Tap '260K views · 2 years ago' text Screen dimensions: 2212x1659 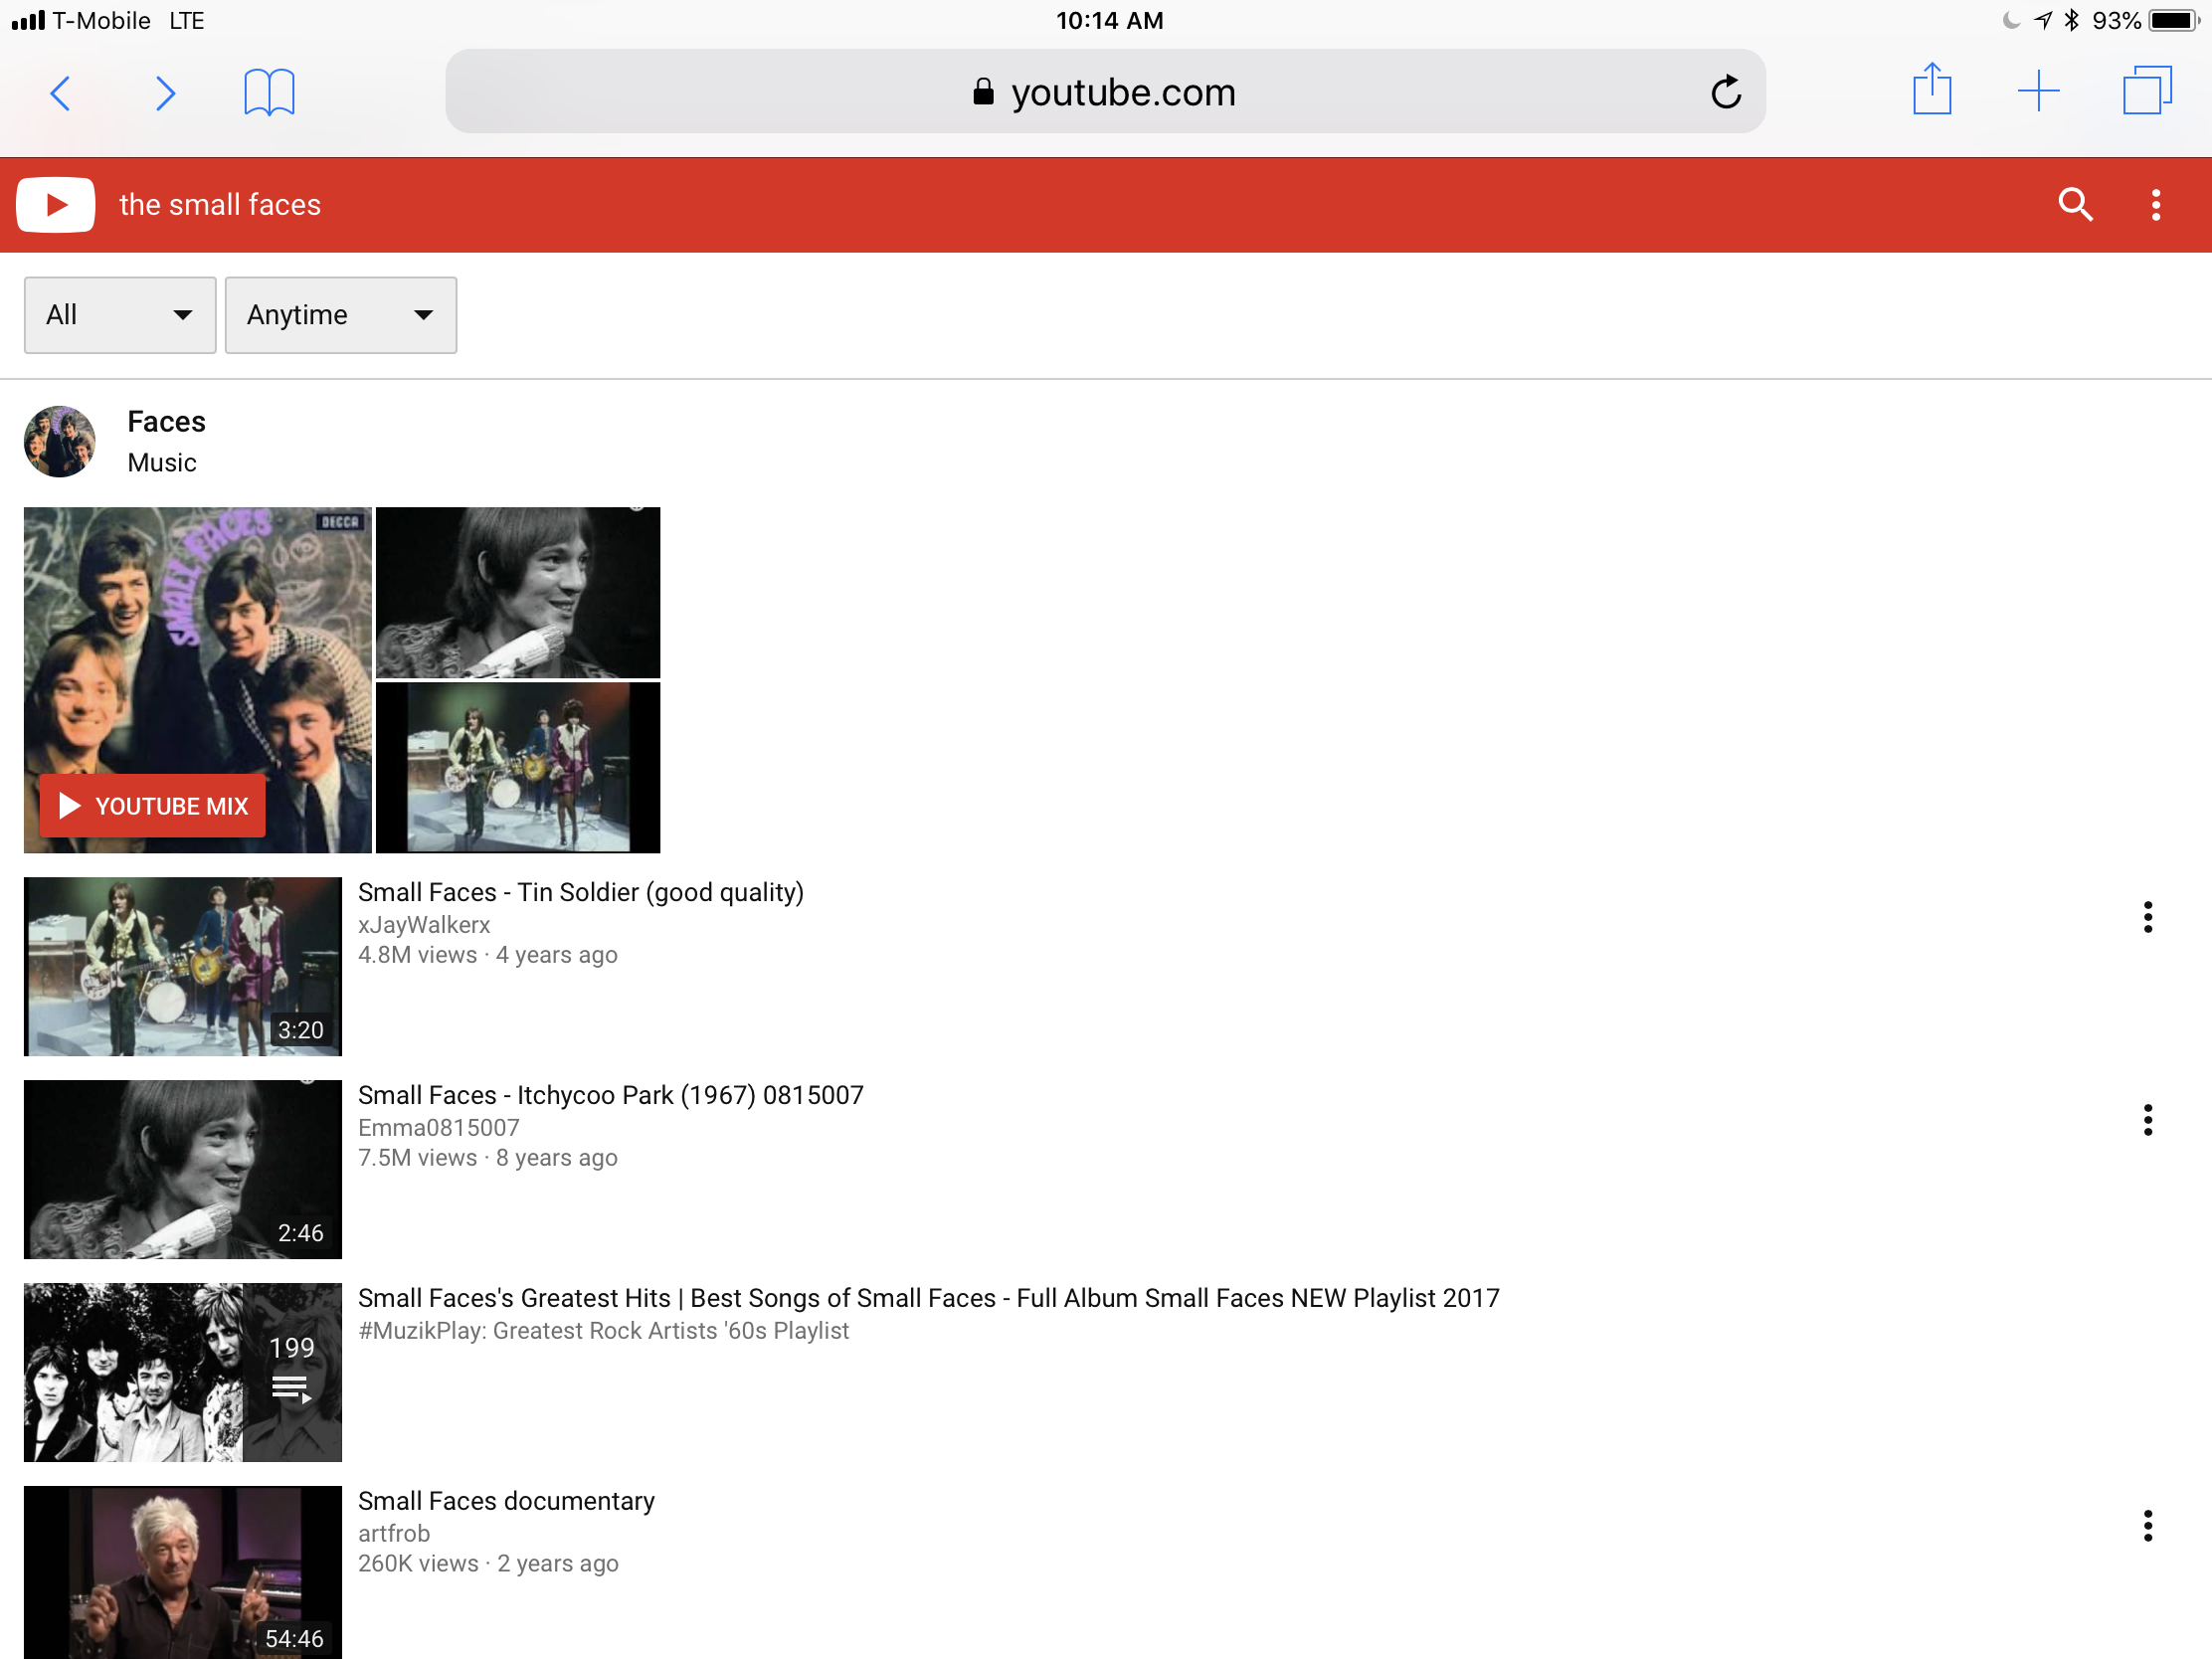pos(488,1564)
